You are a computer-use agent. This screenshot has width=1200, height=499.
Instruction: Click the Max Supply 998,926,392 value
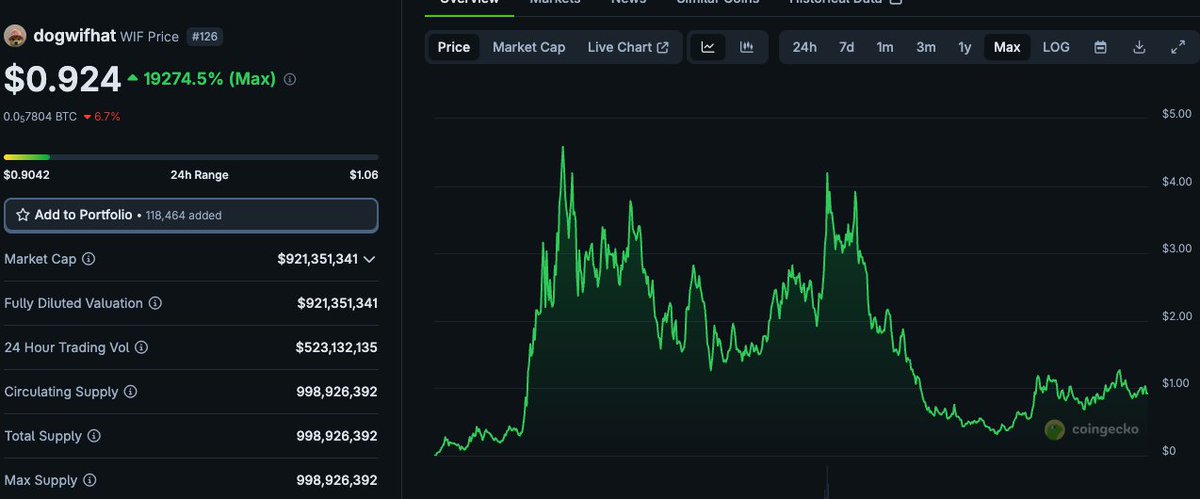click(337, 480)
